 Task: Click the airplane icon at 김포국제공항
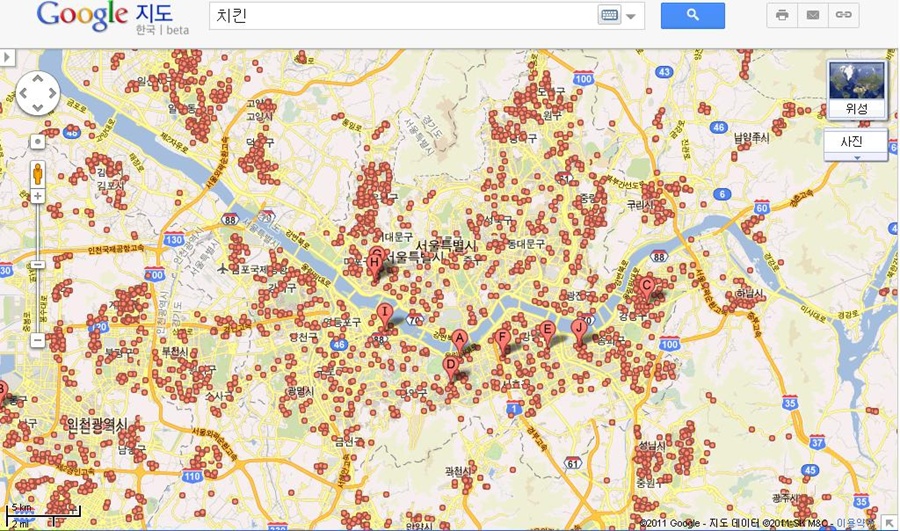223,269
